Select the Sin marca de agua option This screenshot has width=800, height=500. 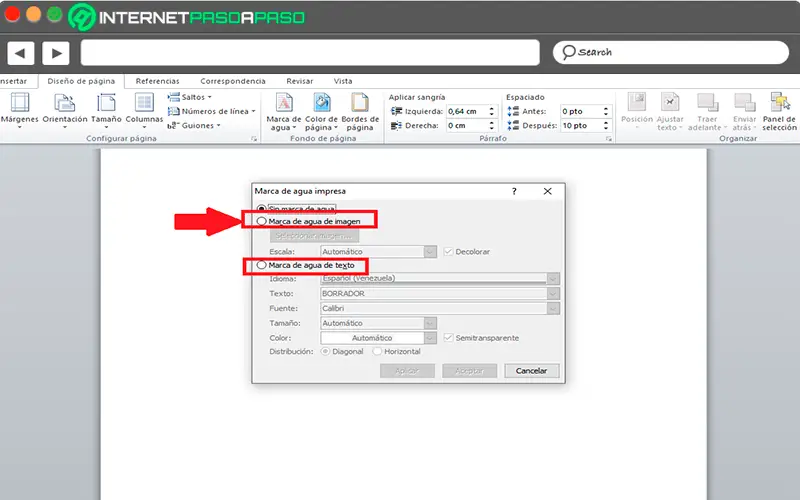click(x=261, y=209)
